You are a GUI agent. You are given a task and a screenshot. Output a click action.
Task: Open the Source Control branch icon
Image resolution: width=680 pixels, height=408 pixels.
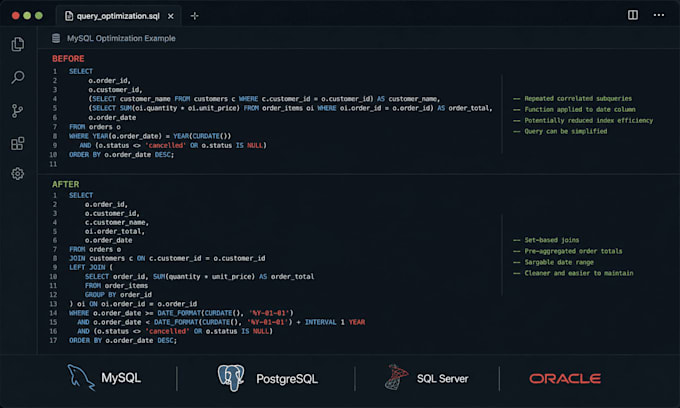click(17, 111)
